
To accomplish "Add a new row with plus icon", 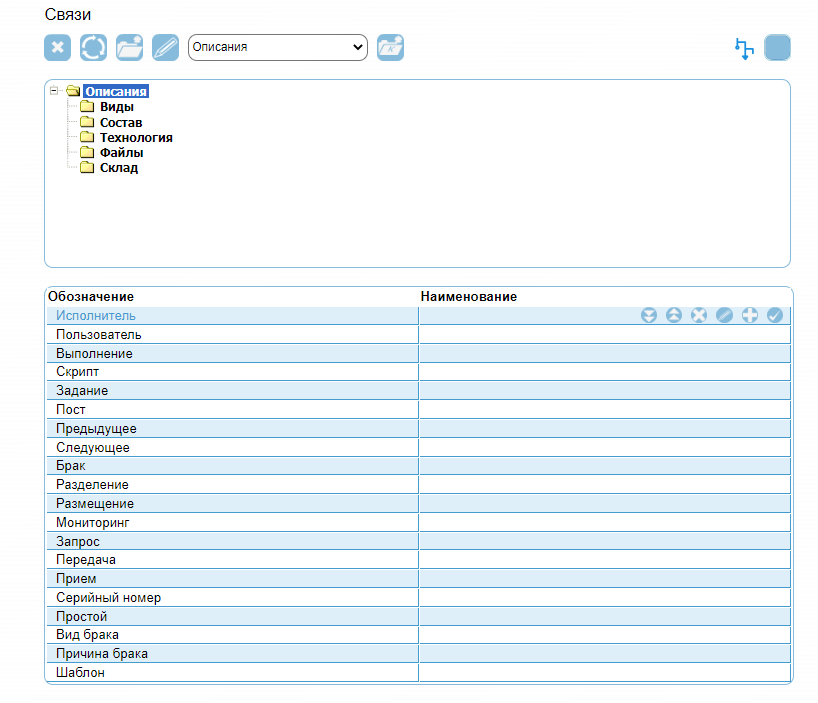I will point(749,316).
